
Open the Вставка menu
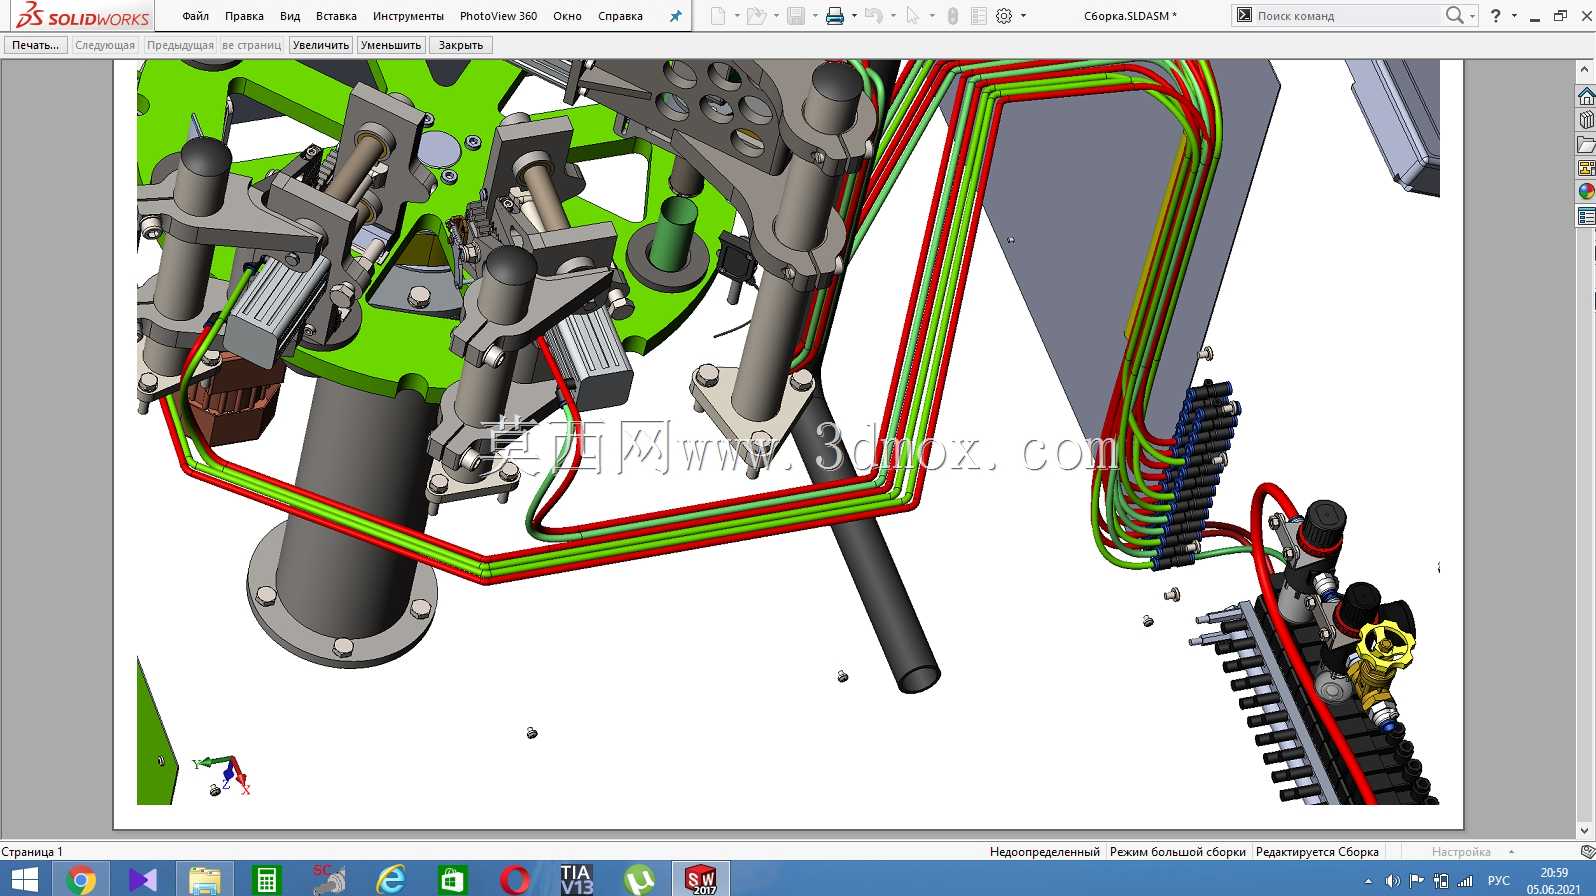(336, 16)
